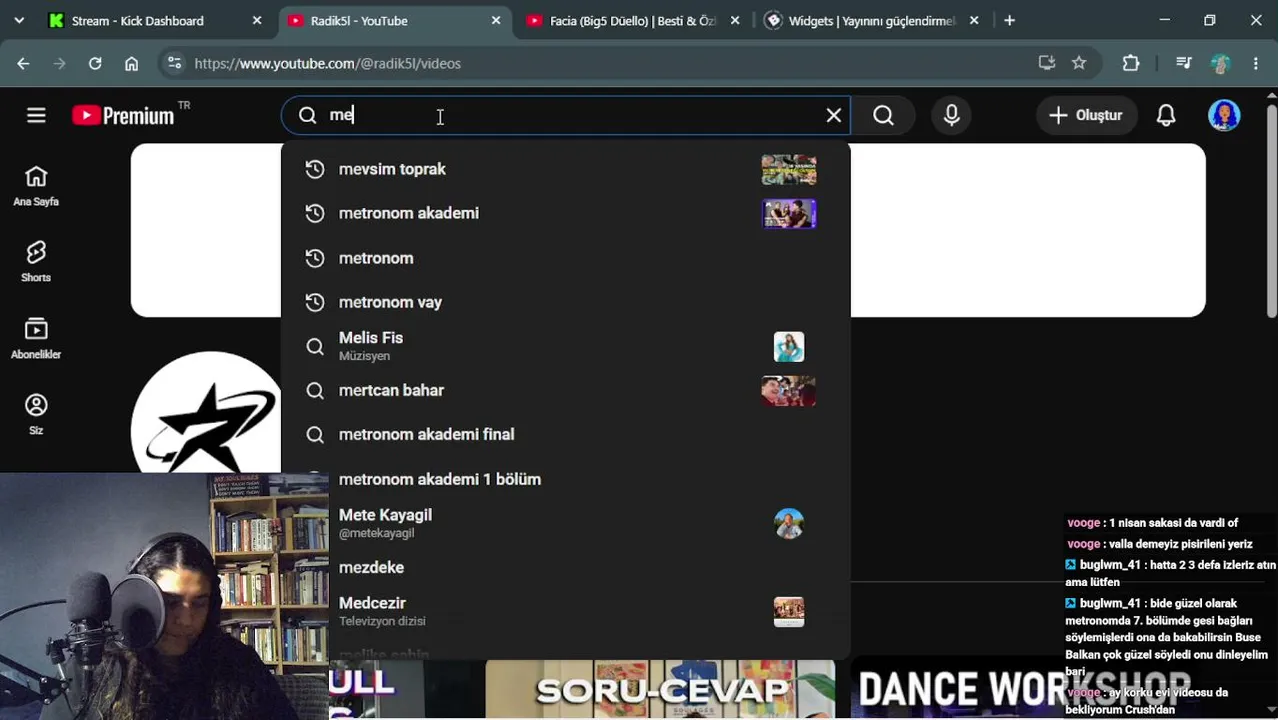Open the browser extensions puzzle icon
The height and width of the screenshot is (720, 1278).
(x=1131, y=63)
